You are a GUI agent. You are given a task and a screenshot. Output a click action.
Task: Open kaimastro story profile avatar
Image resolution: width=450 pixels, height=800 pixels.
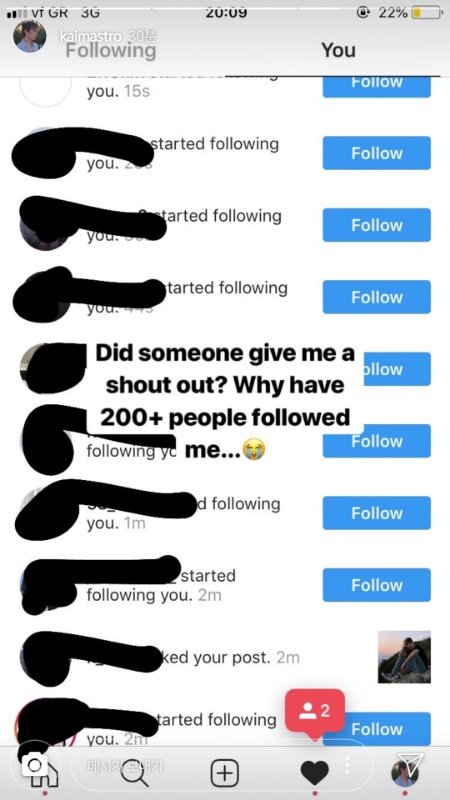30,36
